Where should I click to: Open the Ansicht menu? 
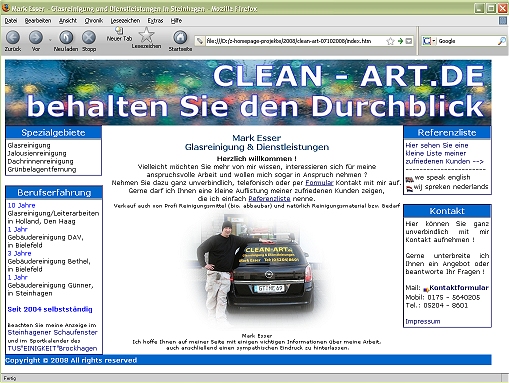[68, 21]
